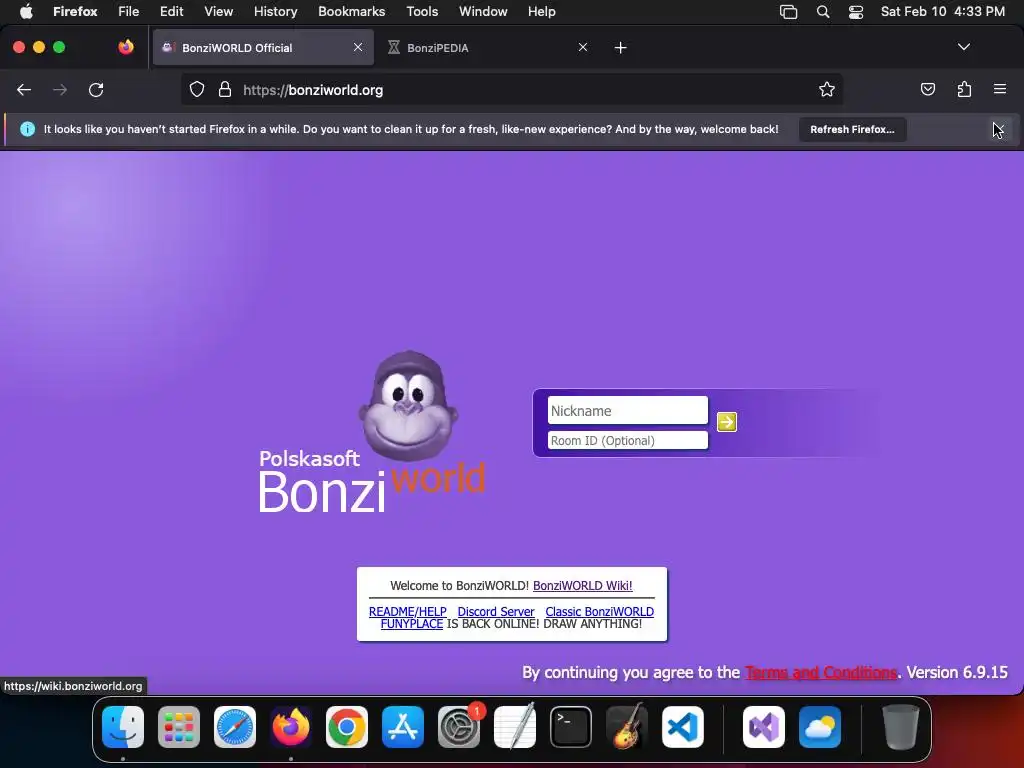The image size is (1024, 768).
Task: Select the BonziWORLD Official tab
Action: point(263,47)
